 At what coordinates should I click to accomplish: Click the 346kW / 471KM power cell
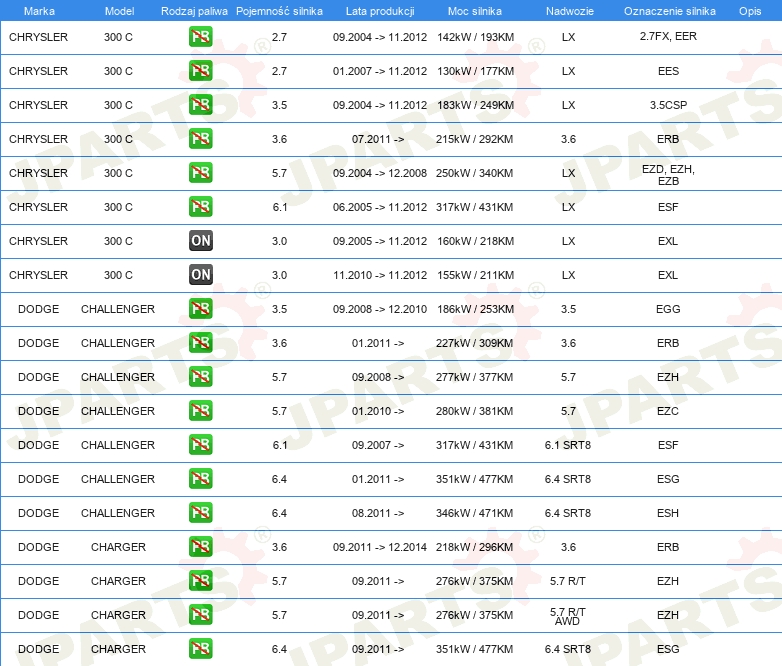[x=475, y=513]
